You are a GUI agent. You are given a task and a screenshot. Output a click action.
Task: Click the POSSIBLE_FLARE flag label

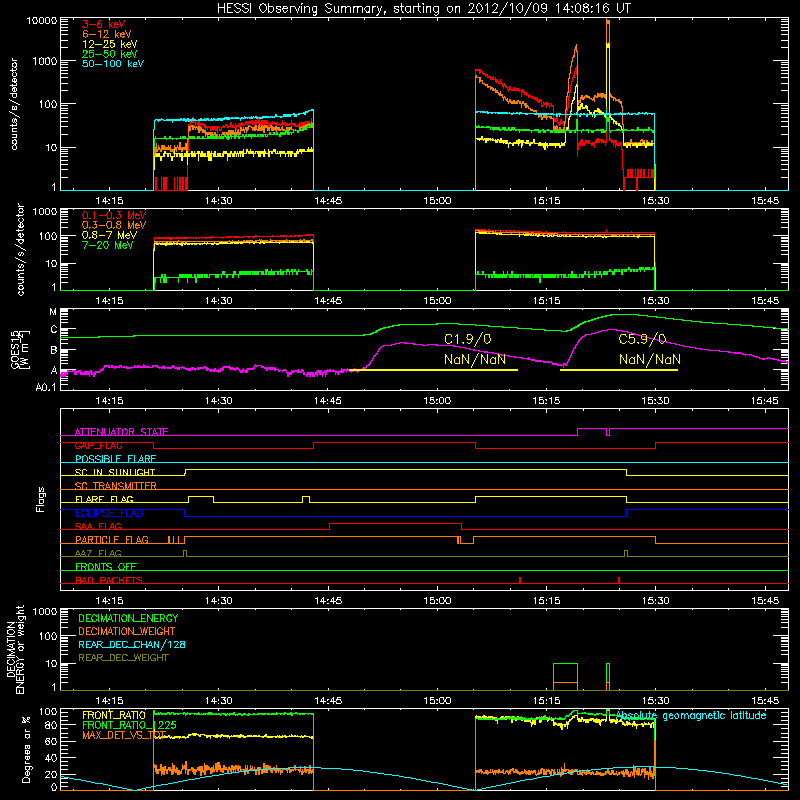115,459
